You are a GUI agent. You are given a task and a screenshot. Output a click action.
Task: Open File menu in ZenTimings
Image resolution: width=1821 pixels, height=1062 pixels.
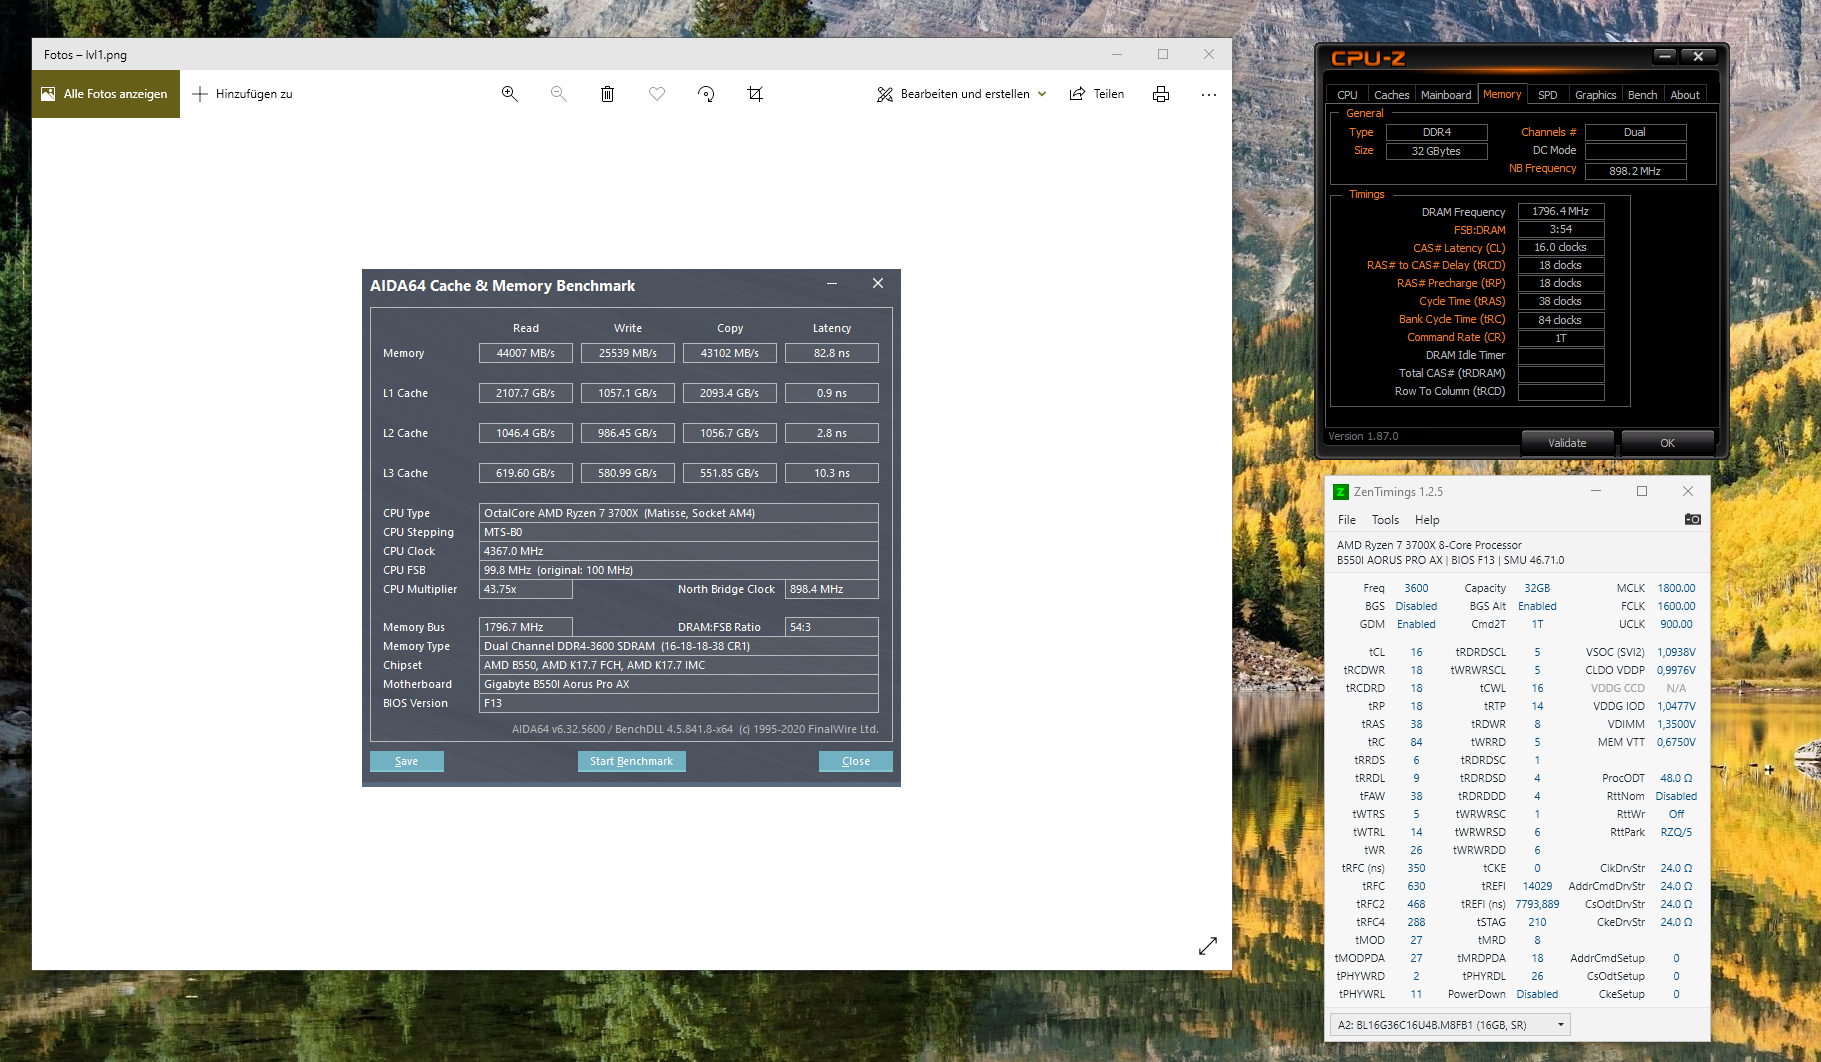[1347, 520]
